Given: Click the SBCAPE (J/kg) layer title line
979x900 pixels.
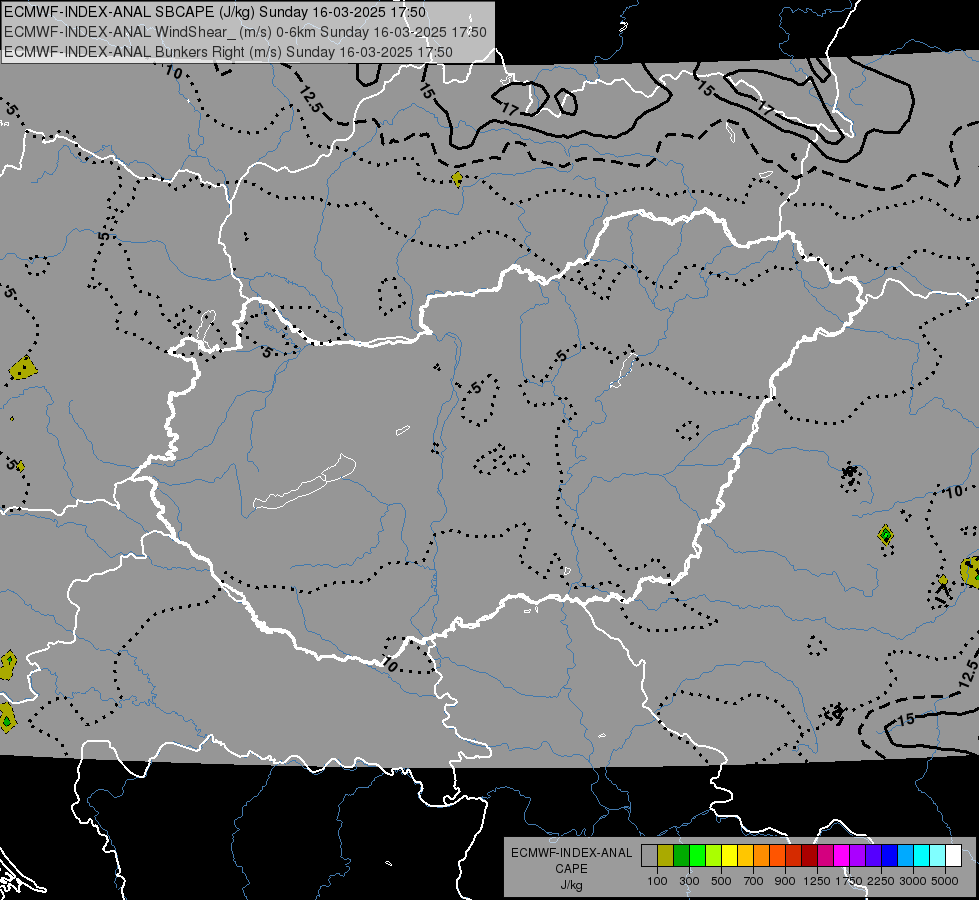Looking at the screenshot, I should pyautogui.click(x=215, y=12).
